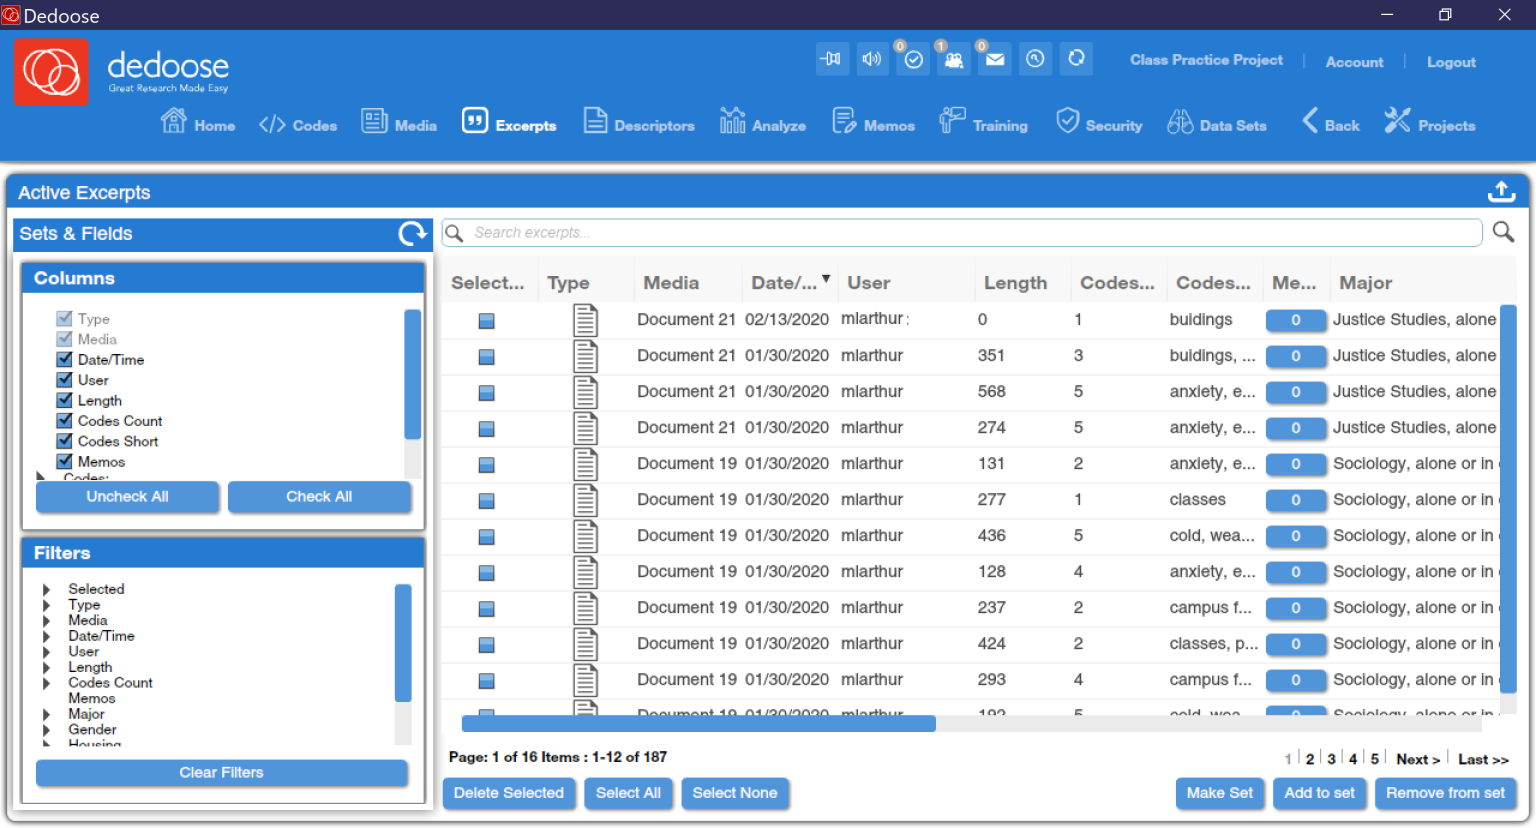This screenshot has height=828, width=1536.
Task: Open the Security settings
Action: (x=1099, y=124)
